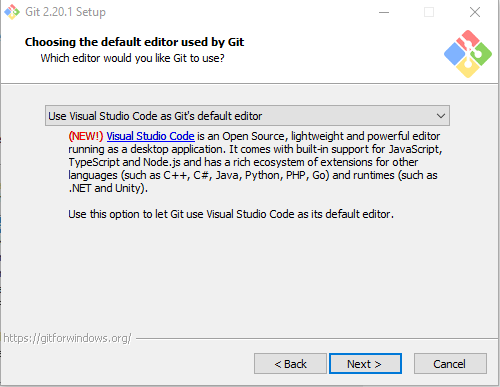Click the 'Use Visual Studio Code' combo box text
Viewport: 500px width, 387px height.
pyautogui.click(x=155, y=116)
